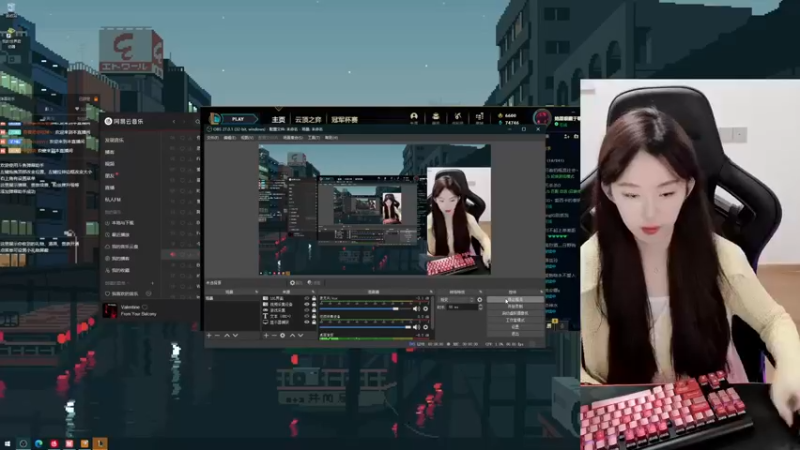Image resolution: width=800 pixels, height=450 pixels.
Task: Click 开始录制 start recording button in OBS
Action: tap(515, 306)
